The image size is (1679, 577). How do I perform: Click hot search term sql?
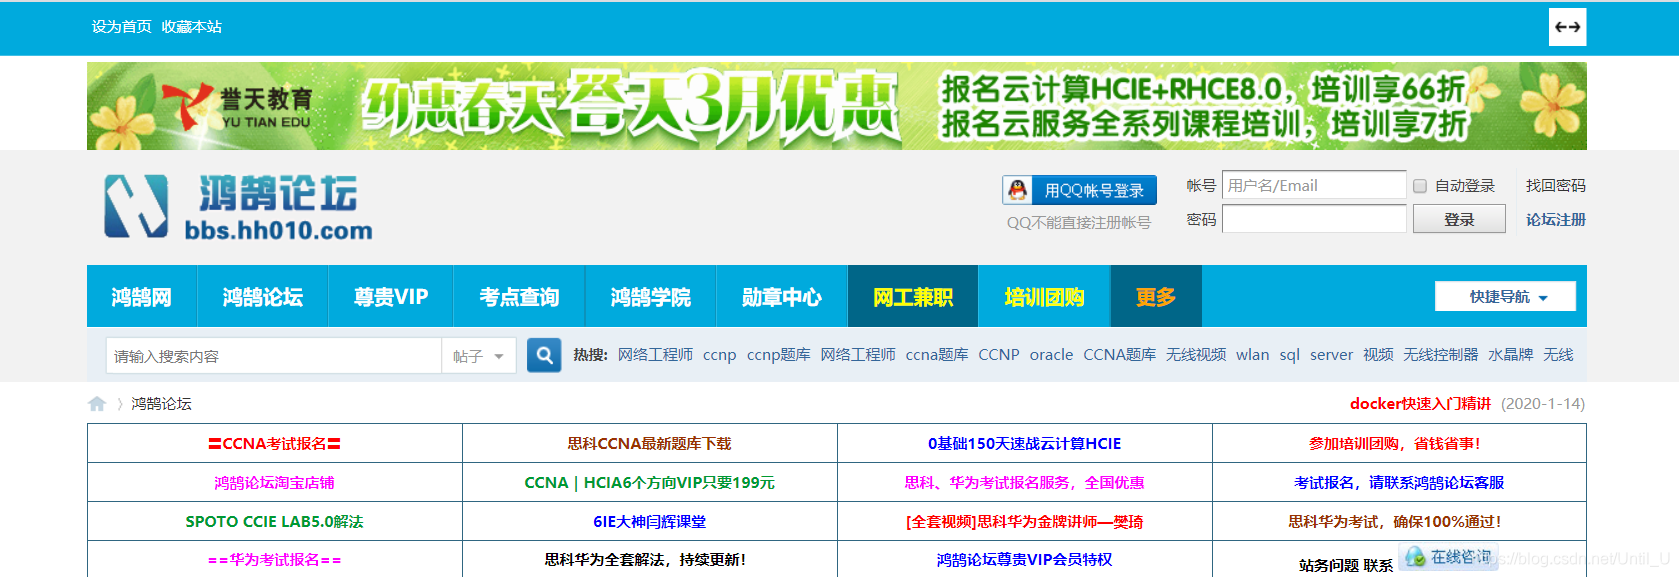click(1290, 355)
